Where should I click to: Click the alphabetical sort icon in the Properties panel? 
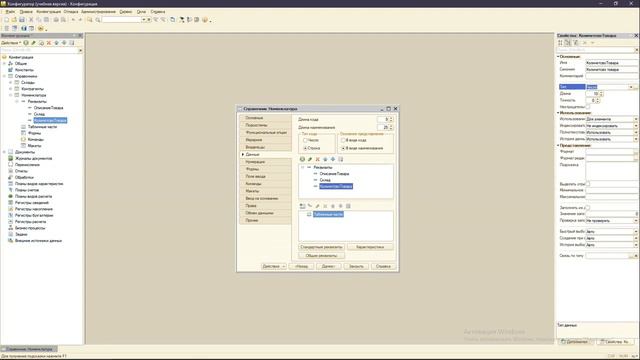[x=568, y=43]
